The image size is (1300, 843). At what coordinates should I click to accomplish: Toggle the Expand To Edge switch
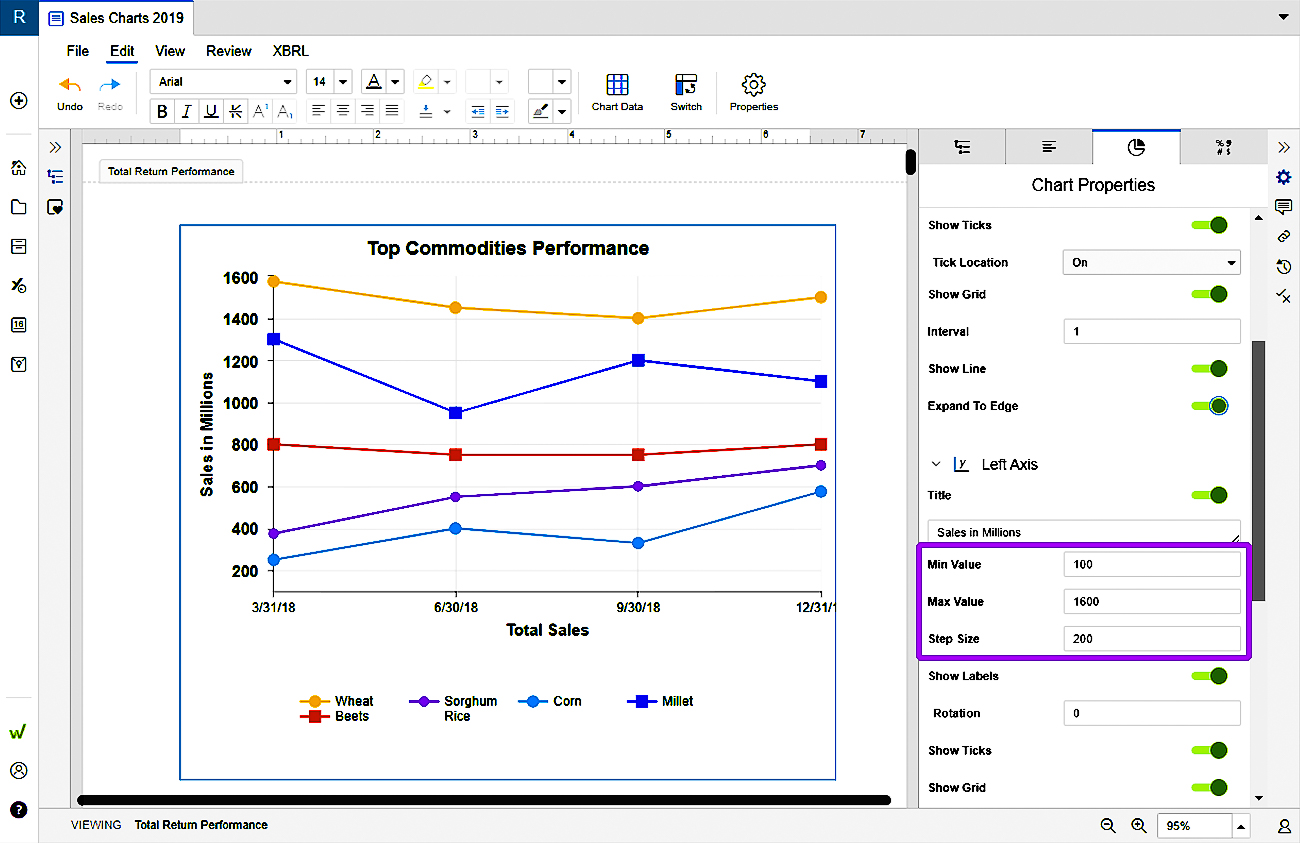1209,406
